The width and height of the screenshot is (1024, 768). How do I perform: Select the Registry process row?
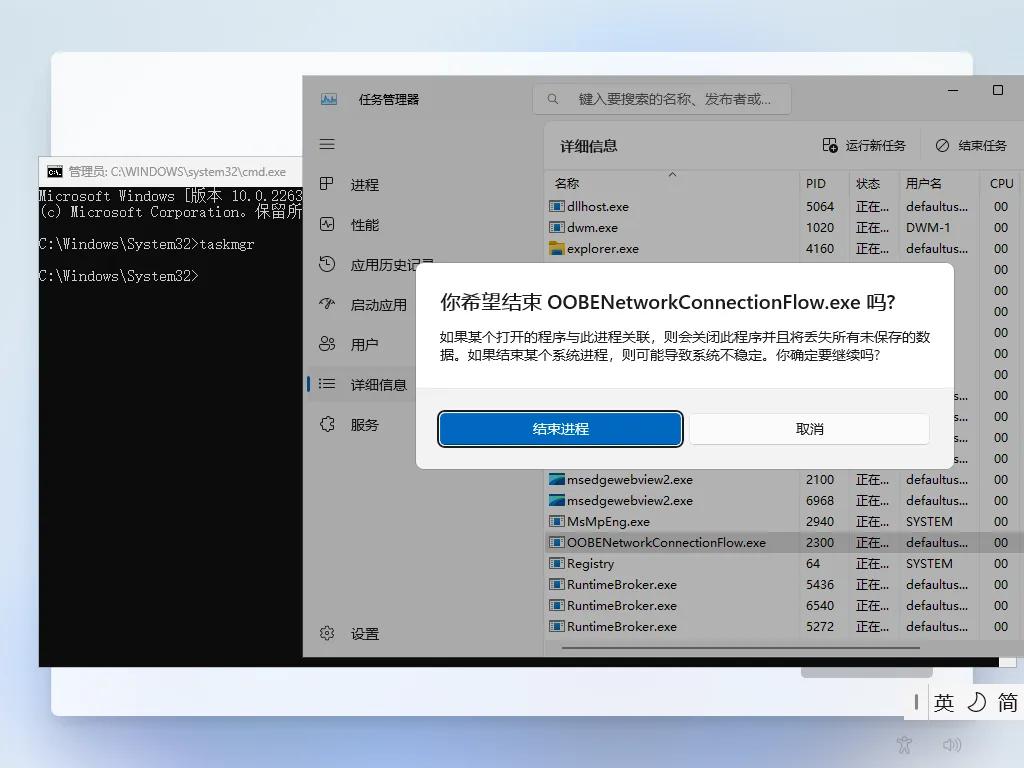pos(784,563)
